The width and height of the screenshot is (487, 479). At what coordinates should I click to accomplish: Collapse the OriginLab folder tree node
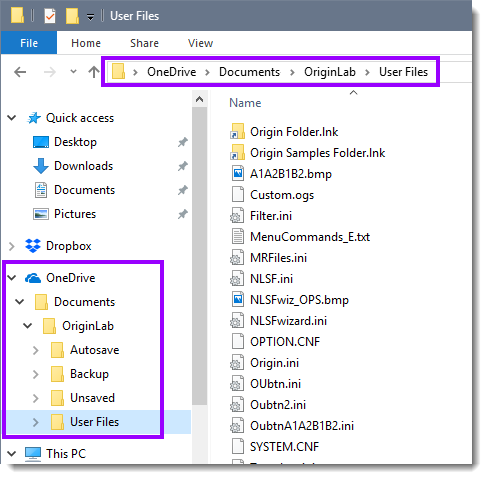[28, 326]
